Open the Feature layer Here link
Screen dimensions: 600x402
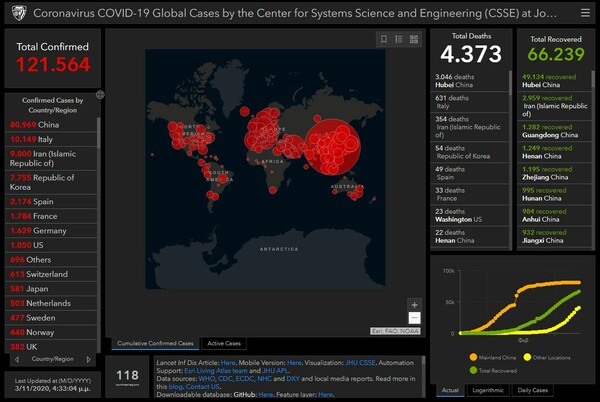pos(326,394)
